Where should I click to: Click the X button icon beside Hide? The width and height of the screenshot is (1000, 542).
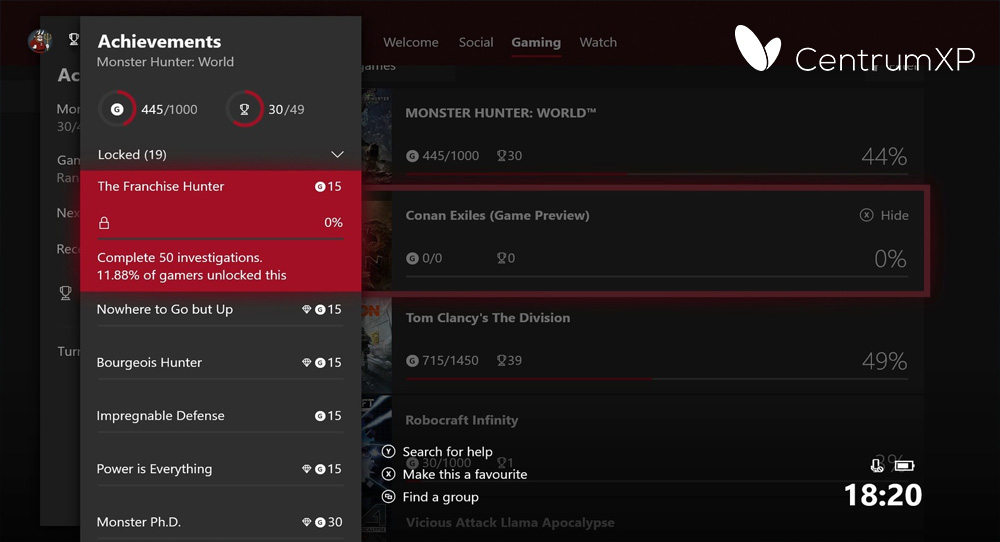tap(866, 215)
